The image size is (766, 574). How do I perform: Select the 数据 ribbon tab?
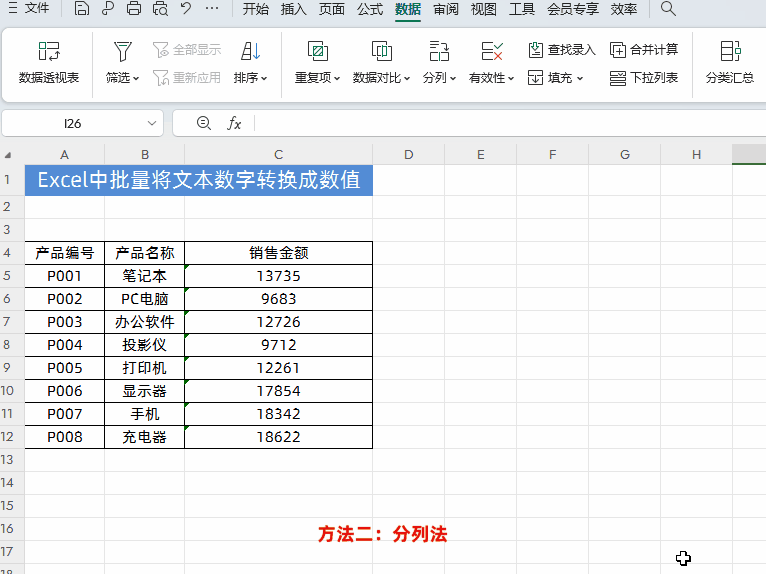(408, 9)
